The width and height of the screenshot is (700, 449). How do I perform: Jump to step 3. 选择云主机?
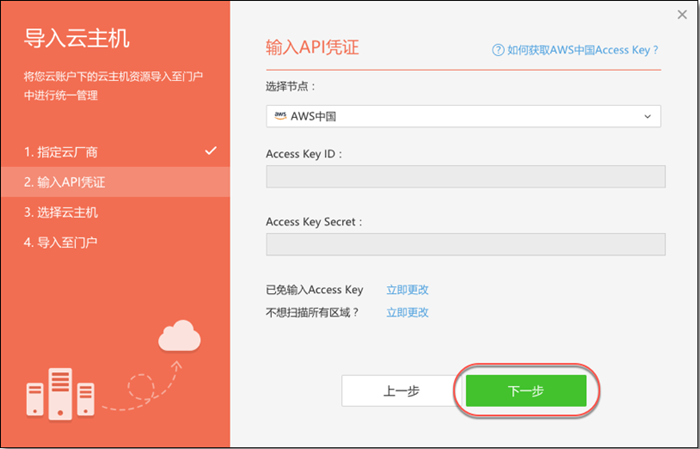tap(62, 212)
